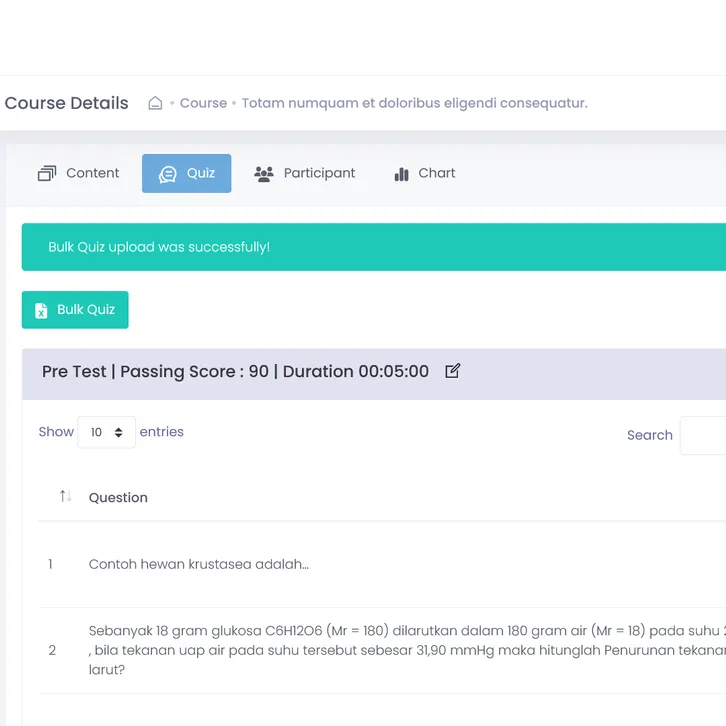Go to the Course breadcrumb link

[x=203, y=103]
